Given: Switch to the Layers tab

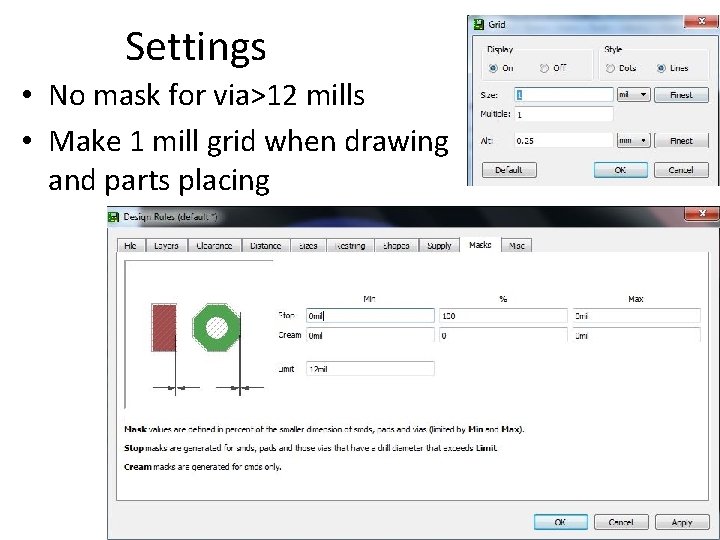Looking at the screenshot, I should click(166, 246).
